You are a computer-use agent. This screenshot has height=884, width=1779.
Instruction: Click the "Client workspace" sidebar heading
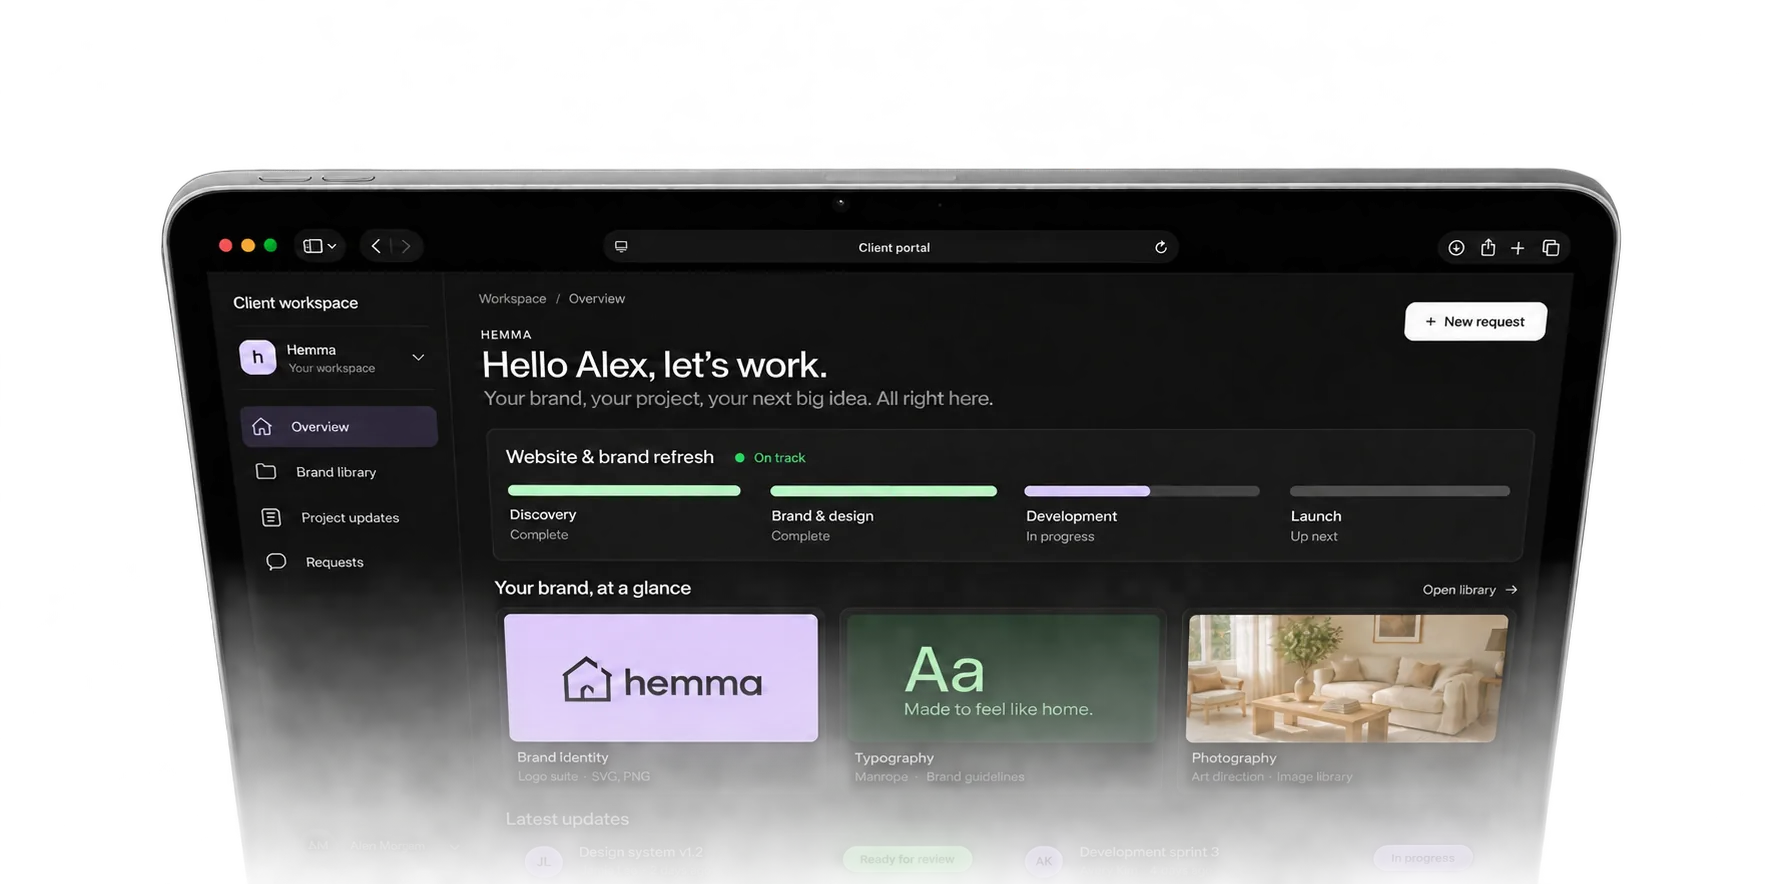tap(295, 303)
